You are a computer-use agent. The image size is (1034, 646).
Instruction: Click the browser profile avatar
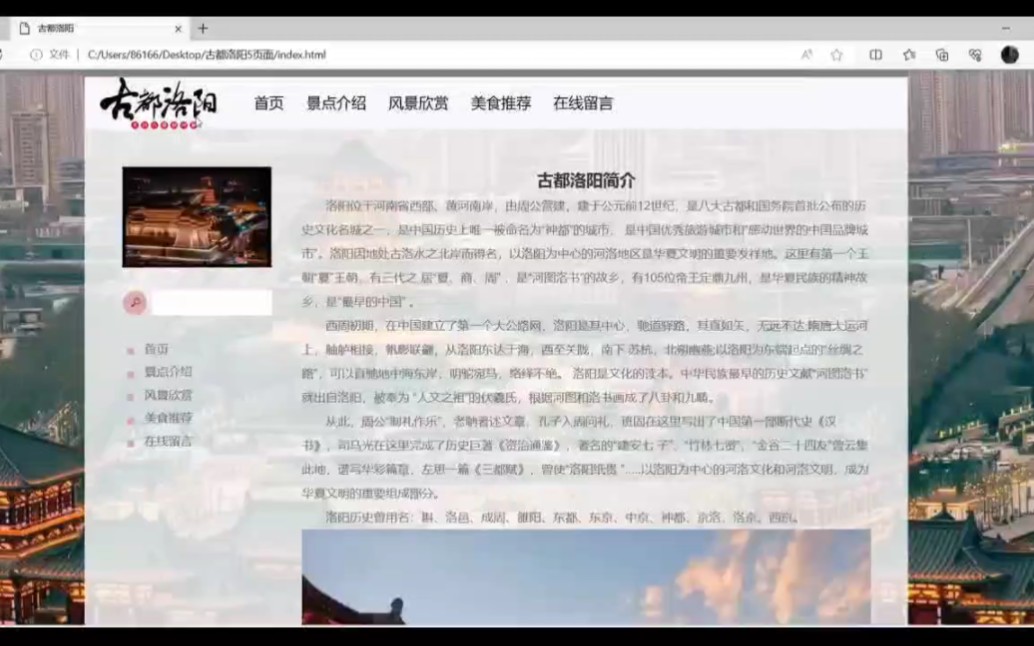tap(1009, 55)
